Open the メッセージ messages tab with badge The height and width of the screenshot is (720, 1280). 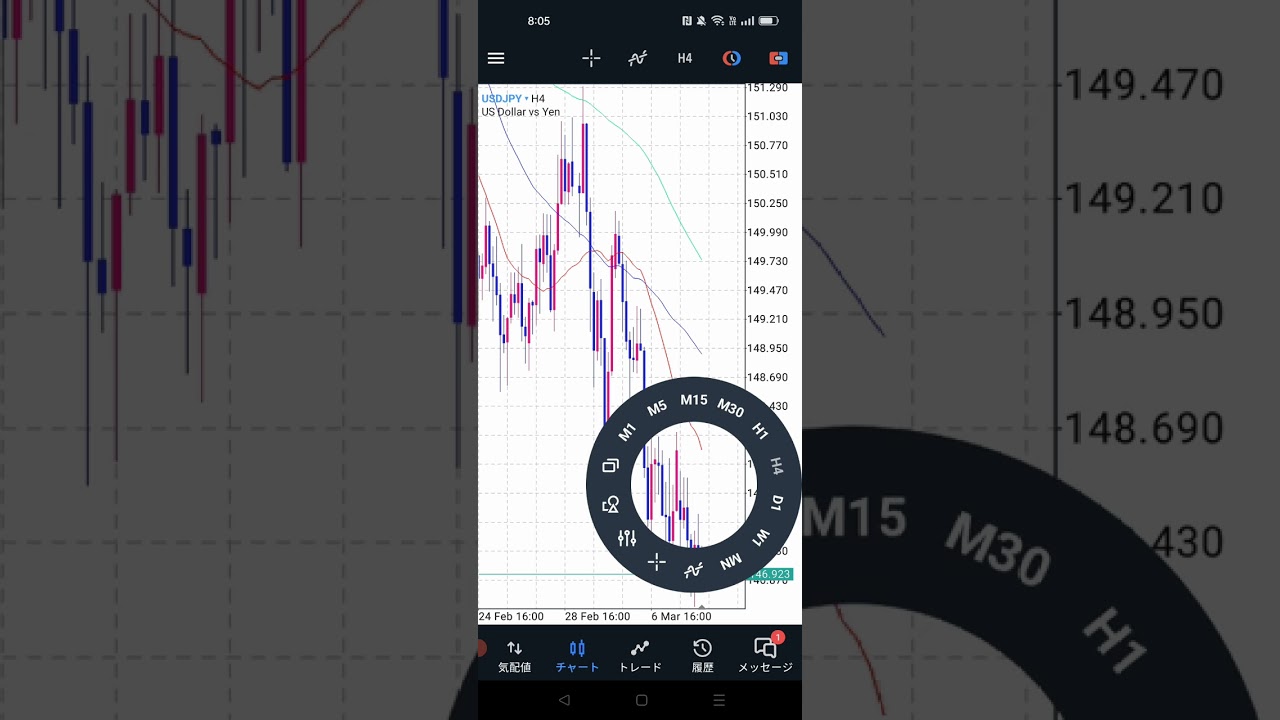click(x=765, y=656)
